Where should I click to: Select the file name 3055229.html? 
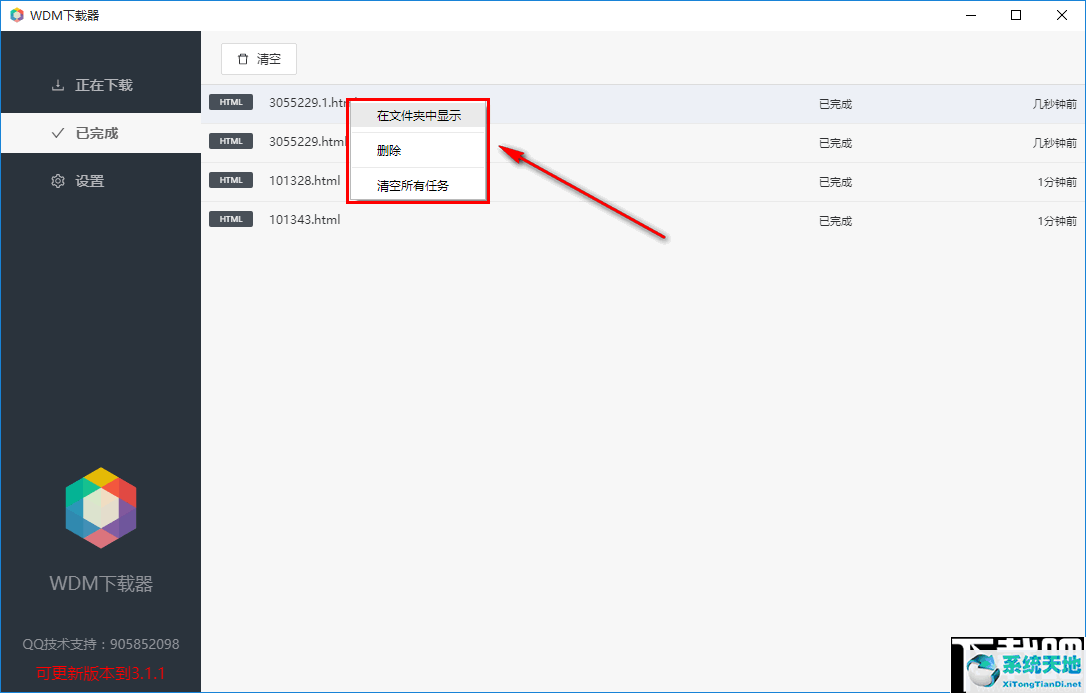(x=307, y=141)
